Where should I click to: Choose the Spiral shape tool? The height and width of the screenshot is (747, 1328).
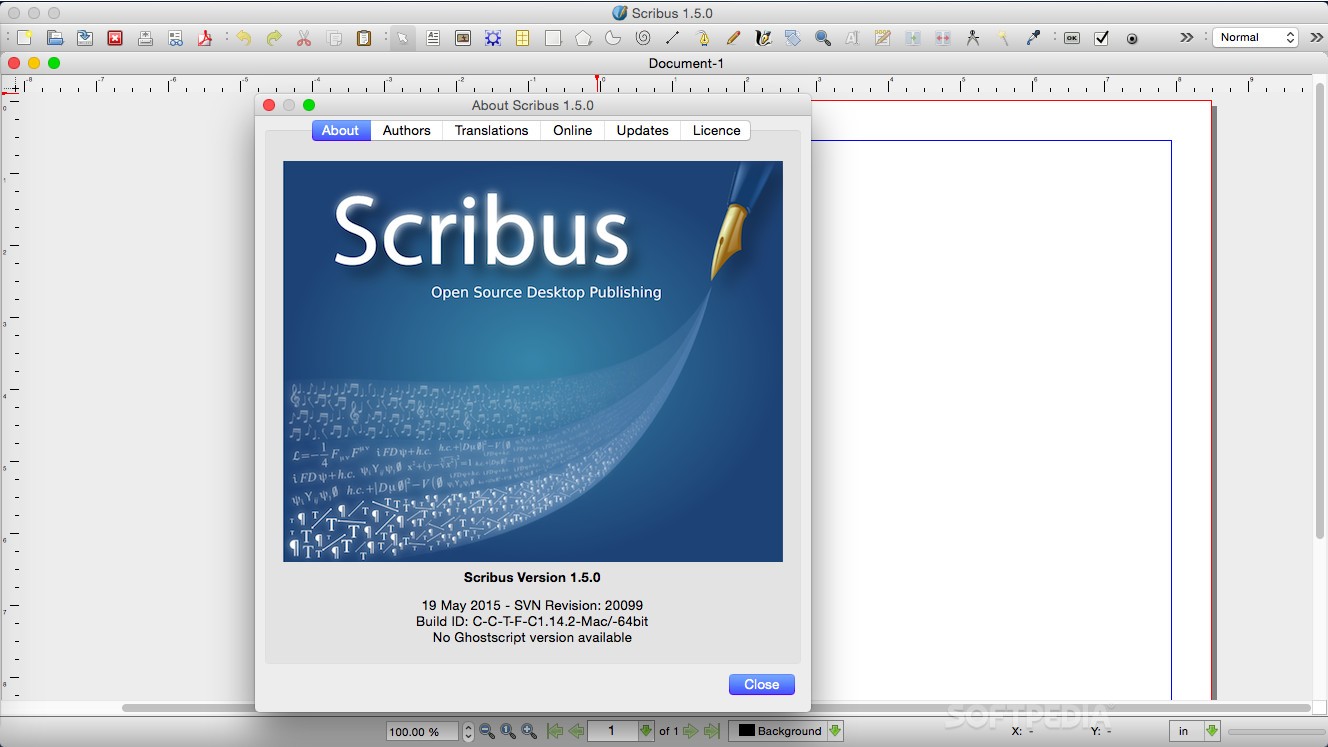[x=643, y=38]
